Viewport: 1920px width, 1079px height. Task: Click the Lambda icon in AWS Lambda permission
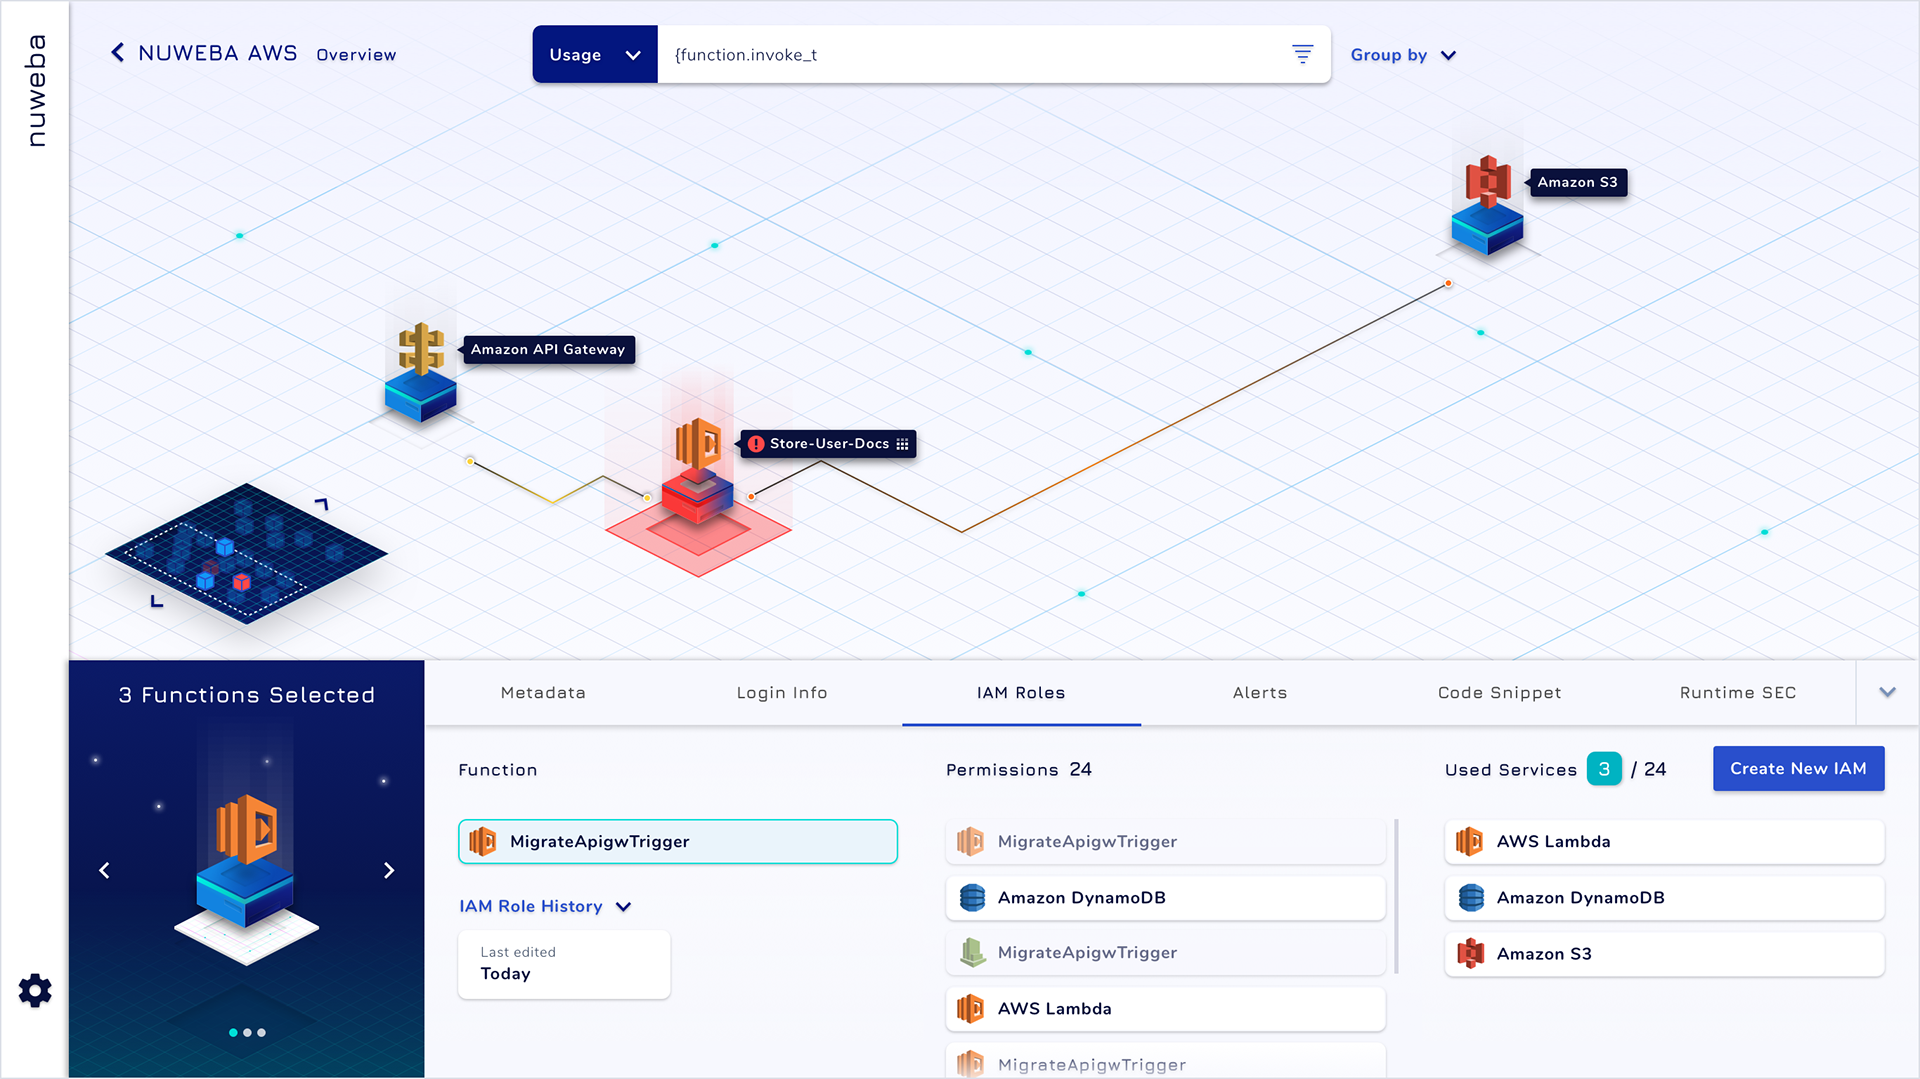[x=970, y=1008]
